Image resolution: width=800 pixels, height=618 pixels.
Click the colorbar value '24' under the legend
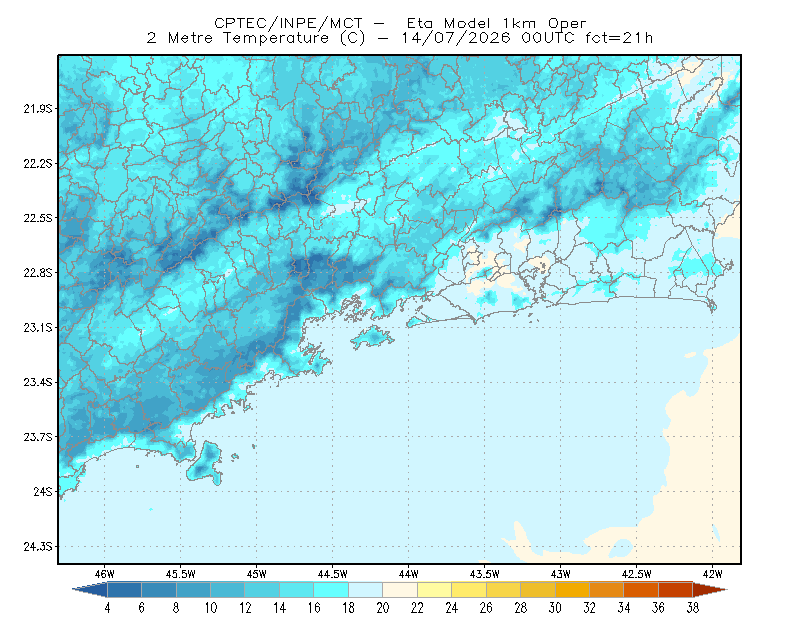[452, 608]
